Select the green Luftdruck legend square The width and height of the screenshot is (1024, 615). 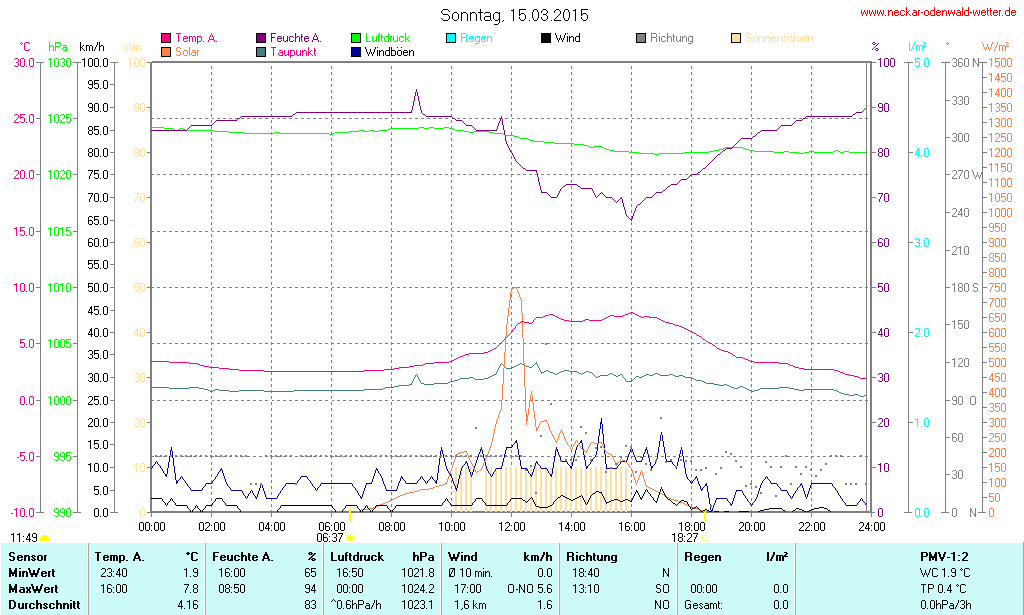click(x=356, y=38)
